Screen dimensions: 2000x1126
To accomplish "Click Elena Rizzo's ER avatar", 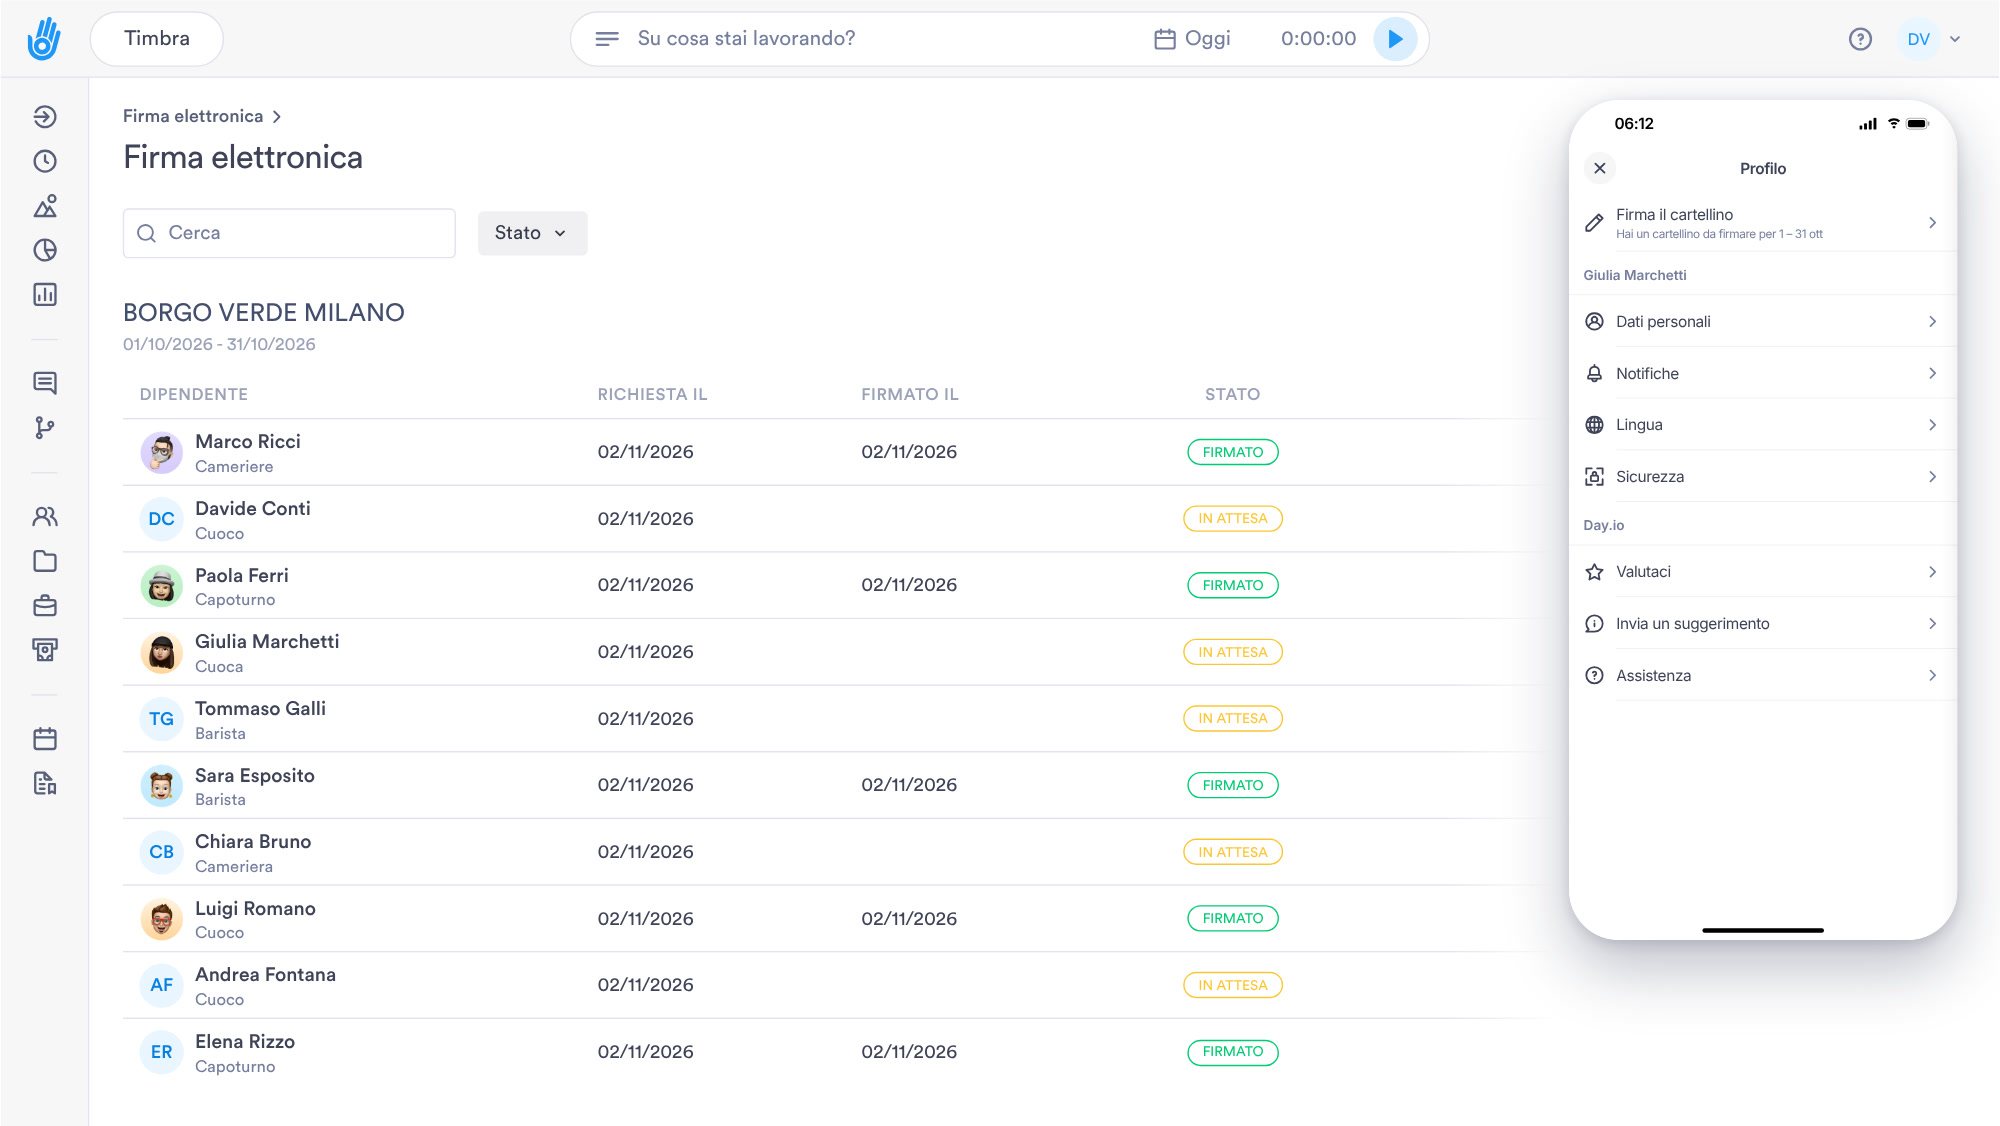I will pyautogui.click(x=161, y=1052).
